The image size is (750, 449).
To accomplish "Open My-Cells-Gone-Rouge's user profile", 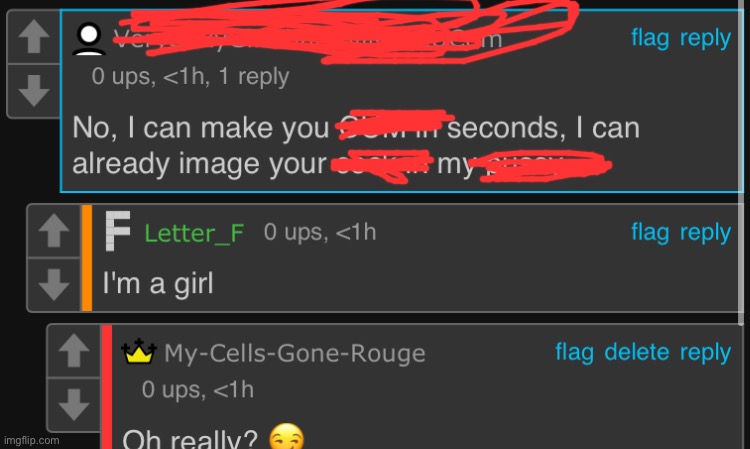I will [295, 353].
